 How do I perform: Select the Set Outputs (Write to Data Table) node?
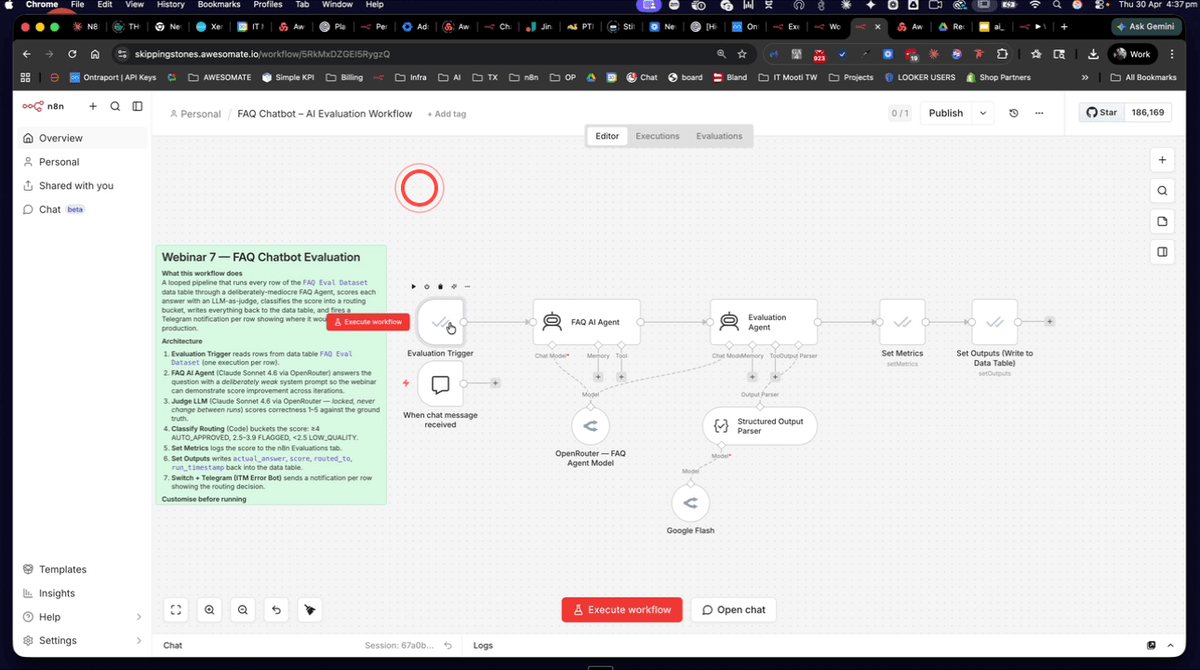(x=994, y=322)
